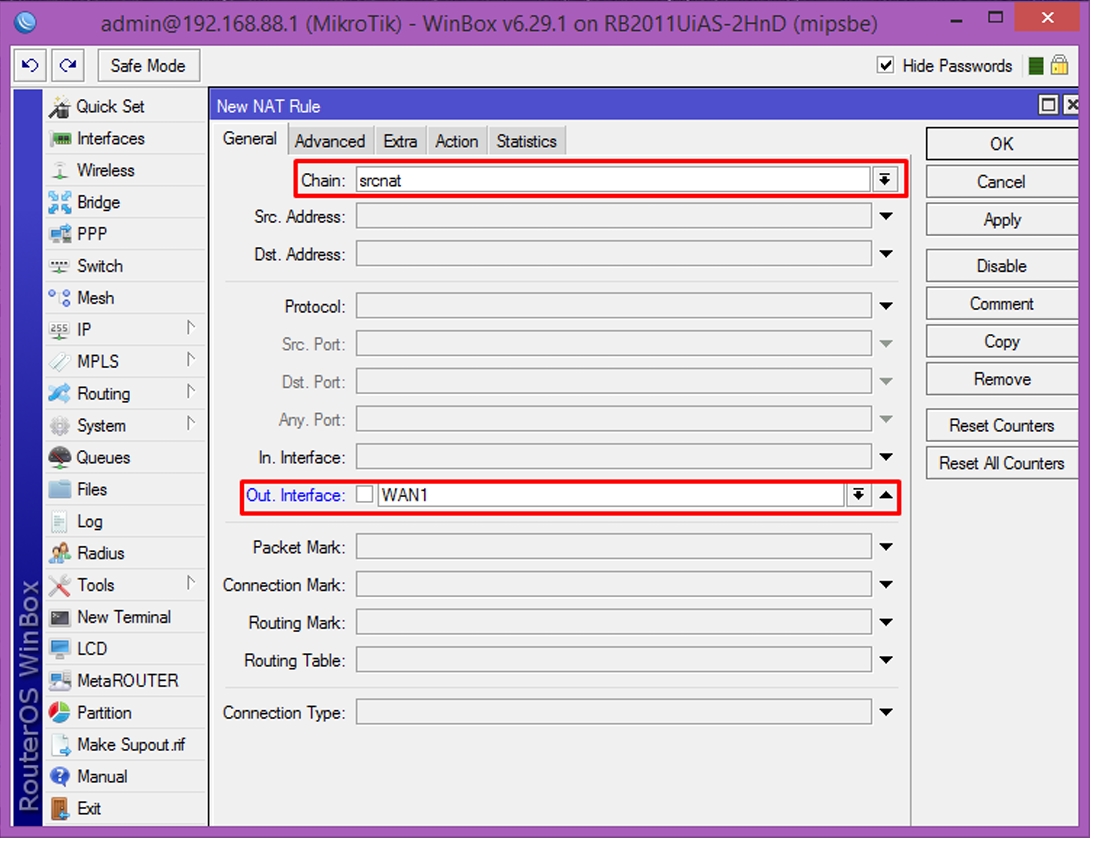The height and width of the screenshot is (844, 1096).
Task: Click the WAN1 Out. Interface input field
Action: pos(612,495)
